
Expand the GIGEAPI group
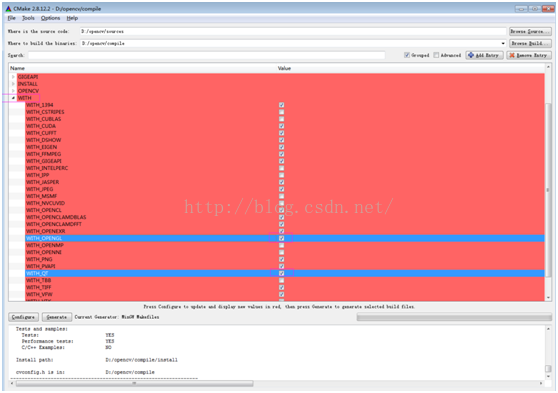pyautogui.click(x=13, y=77)
